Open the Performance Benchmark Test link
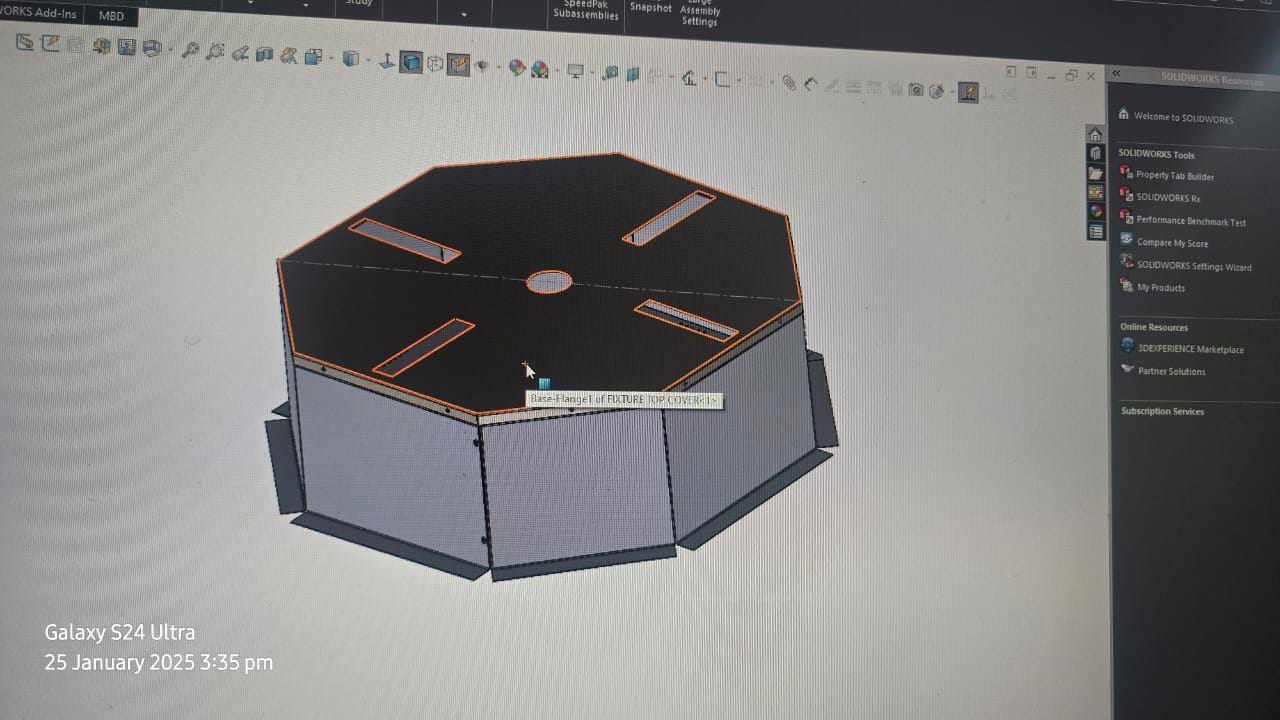The width and height of the screenshot is (1280, 720). (x=1190, y=221)
